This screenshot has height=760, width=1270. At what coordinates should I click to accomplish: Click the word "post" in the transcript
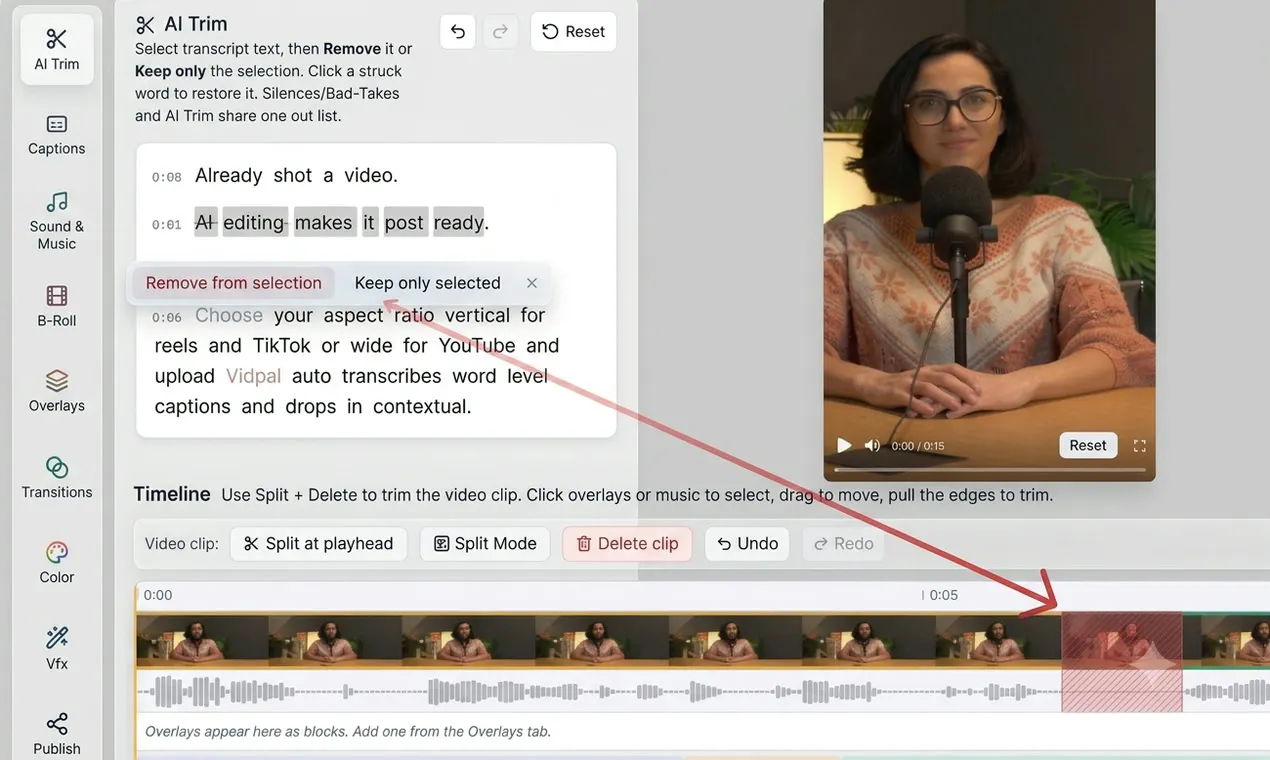coord(404,222)
